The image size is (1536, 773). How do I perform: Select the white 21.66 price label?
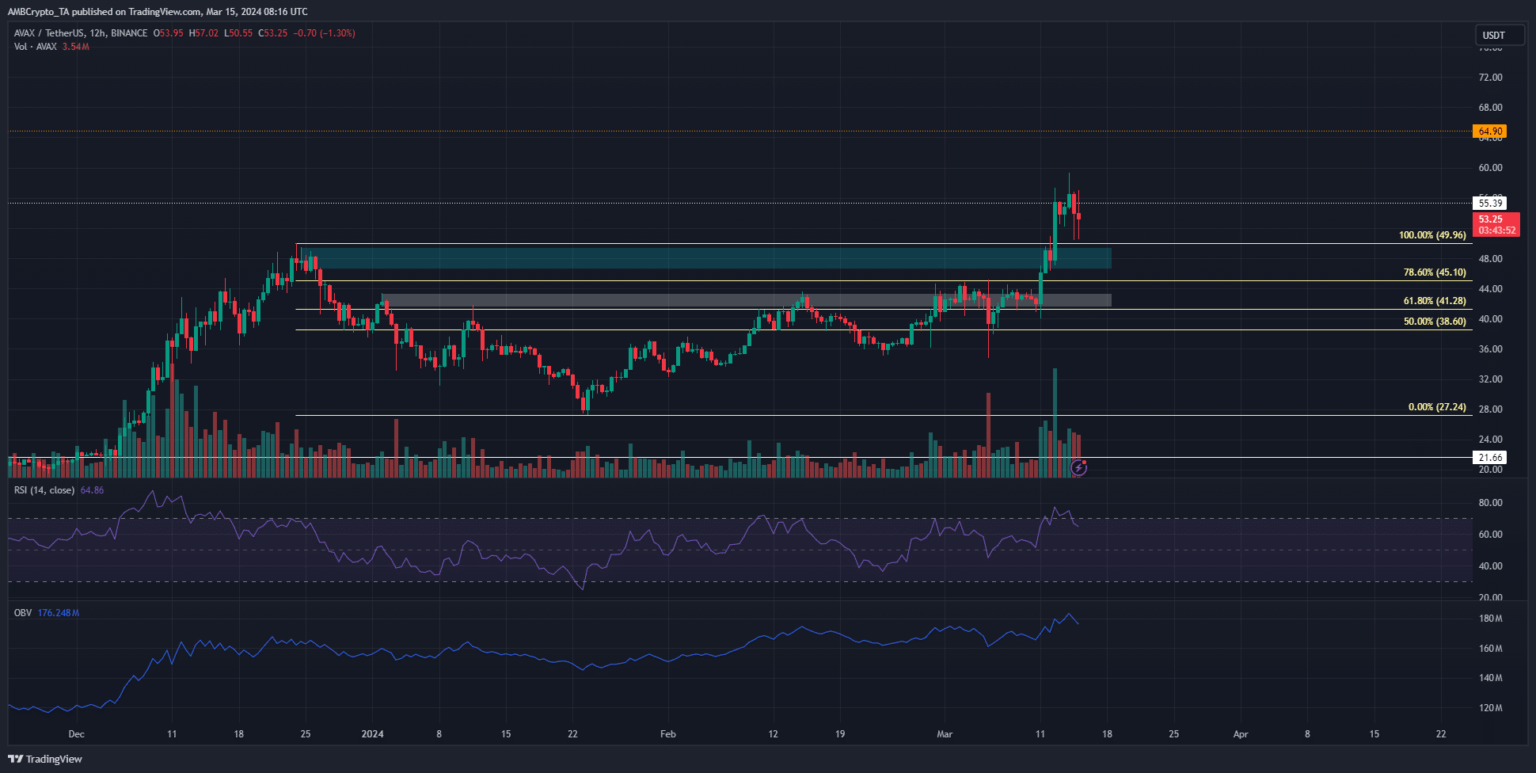click(1490, 457)
